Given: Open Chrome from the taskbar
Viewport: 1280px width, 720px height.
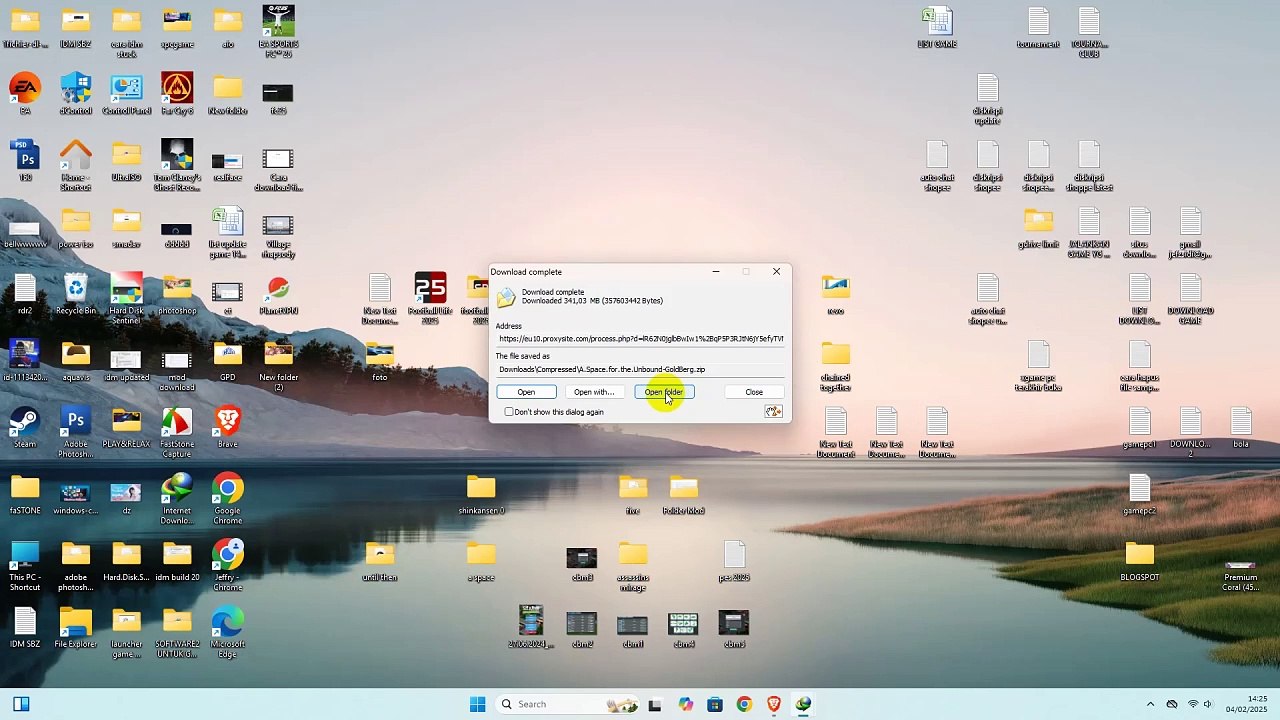Looking at the screenshot, I should click(744, 704).
